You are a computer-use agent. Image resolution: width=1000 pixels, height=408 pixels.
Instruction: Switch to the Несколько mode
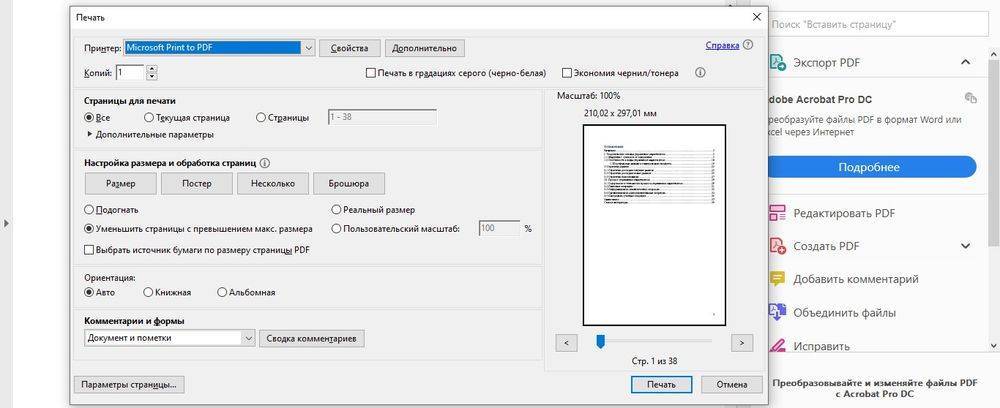[272, 184]
